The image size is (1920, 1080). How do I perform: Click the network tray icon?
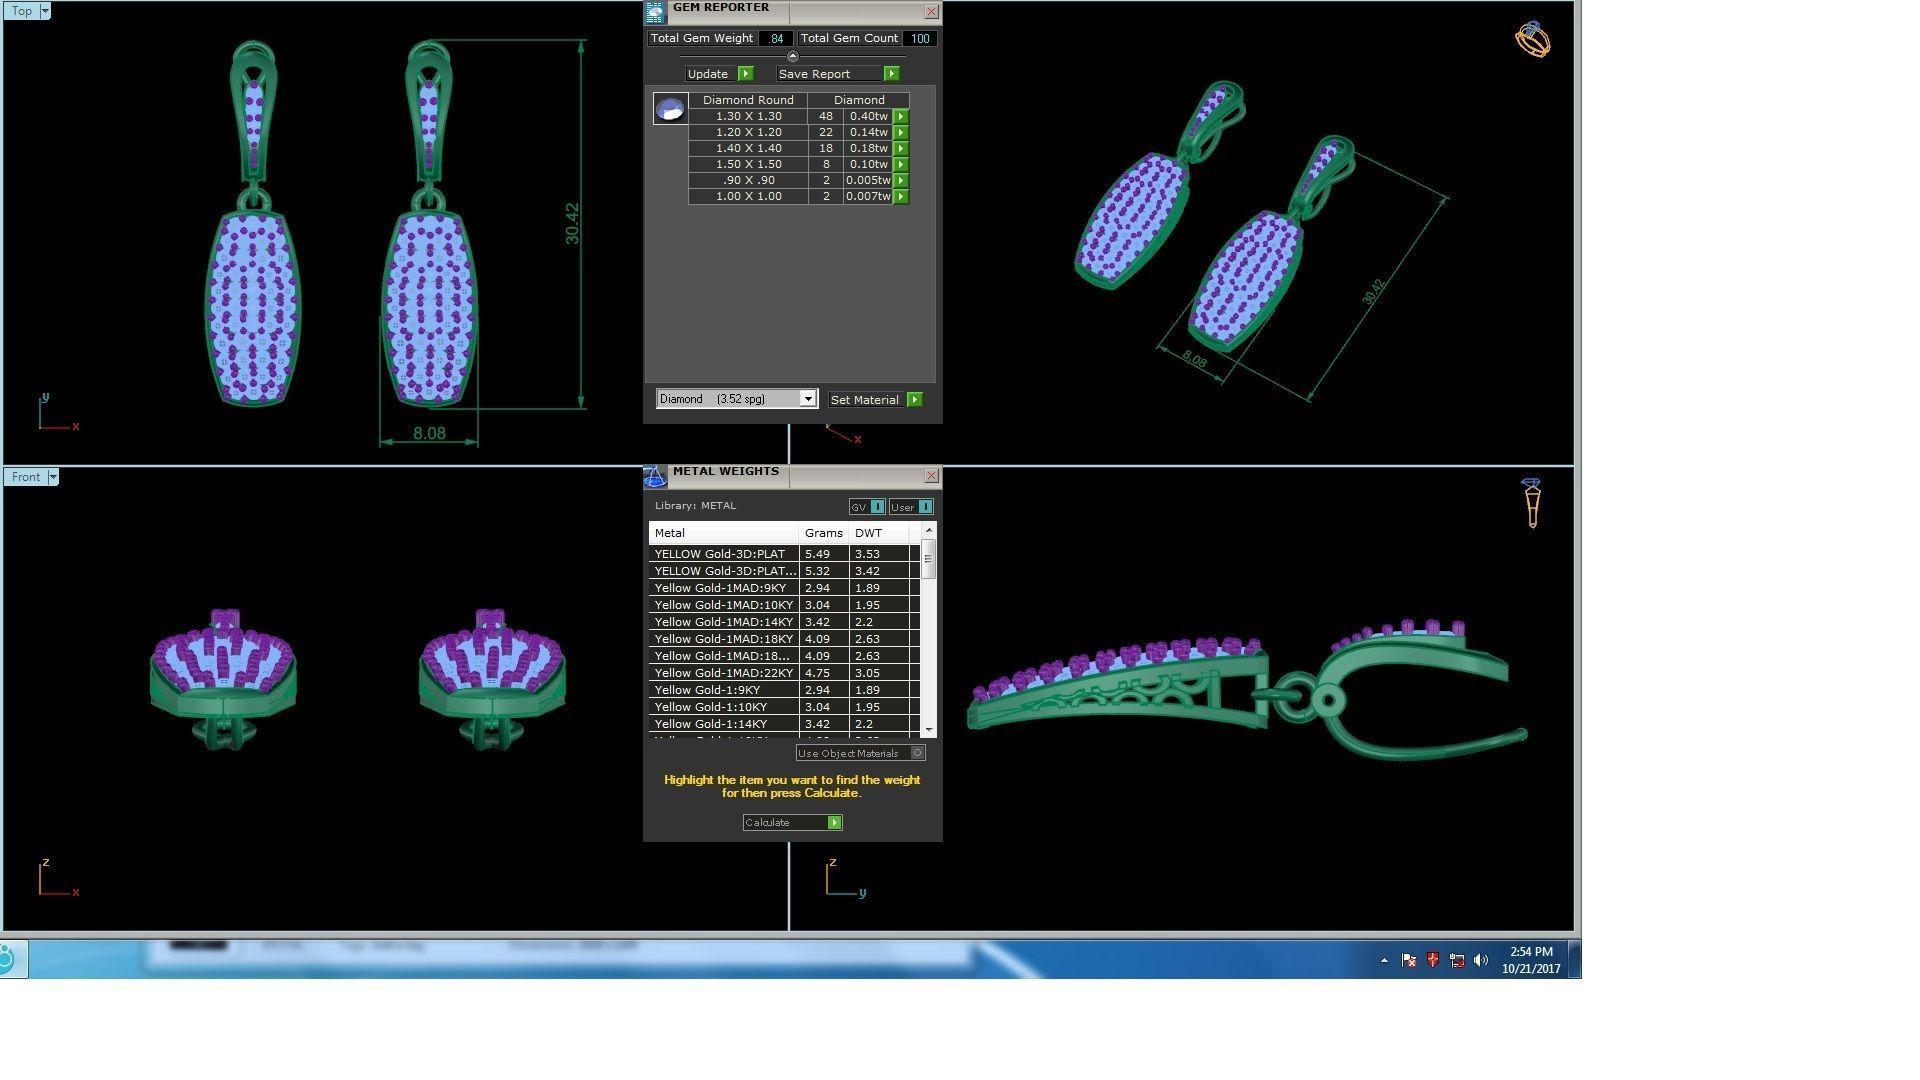click(1457, 960)
